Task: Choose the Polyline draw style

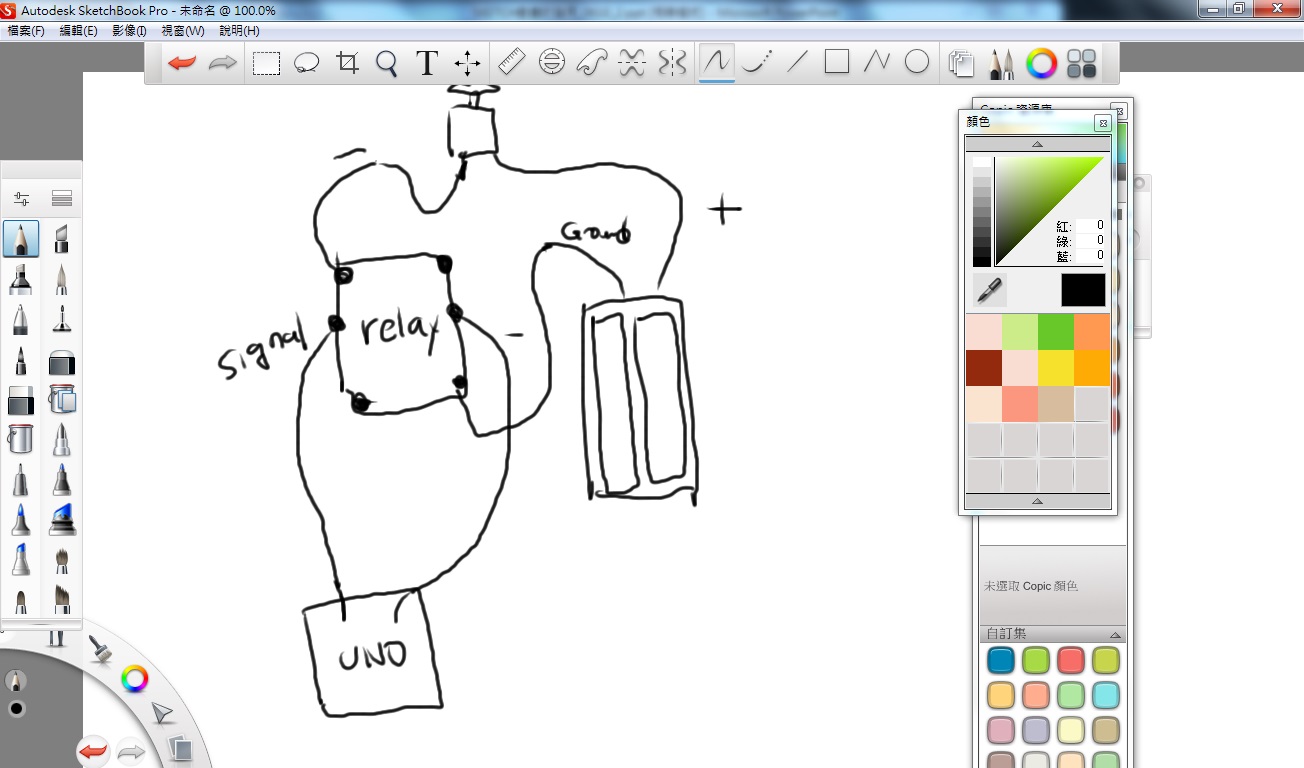Action: tap(877, 63)
